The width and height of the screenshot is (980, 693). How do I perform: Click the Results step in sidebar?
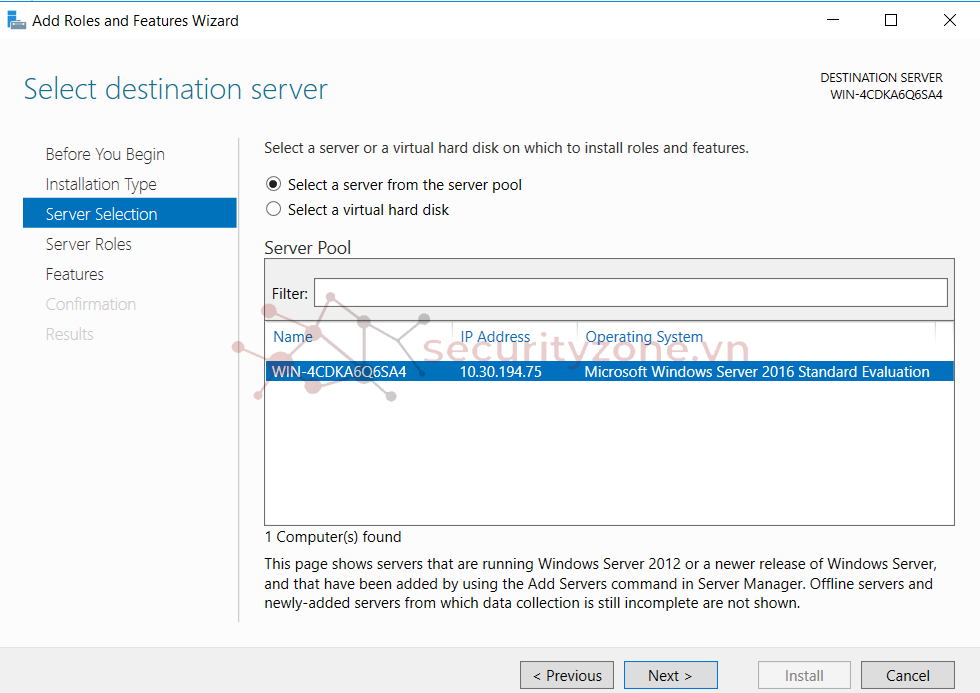[69, 334]
